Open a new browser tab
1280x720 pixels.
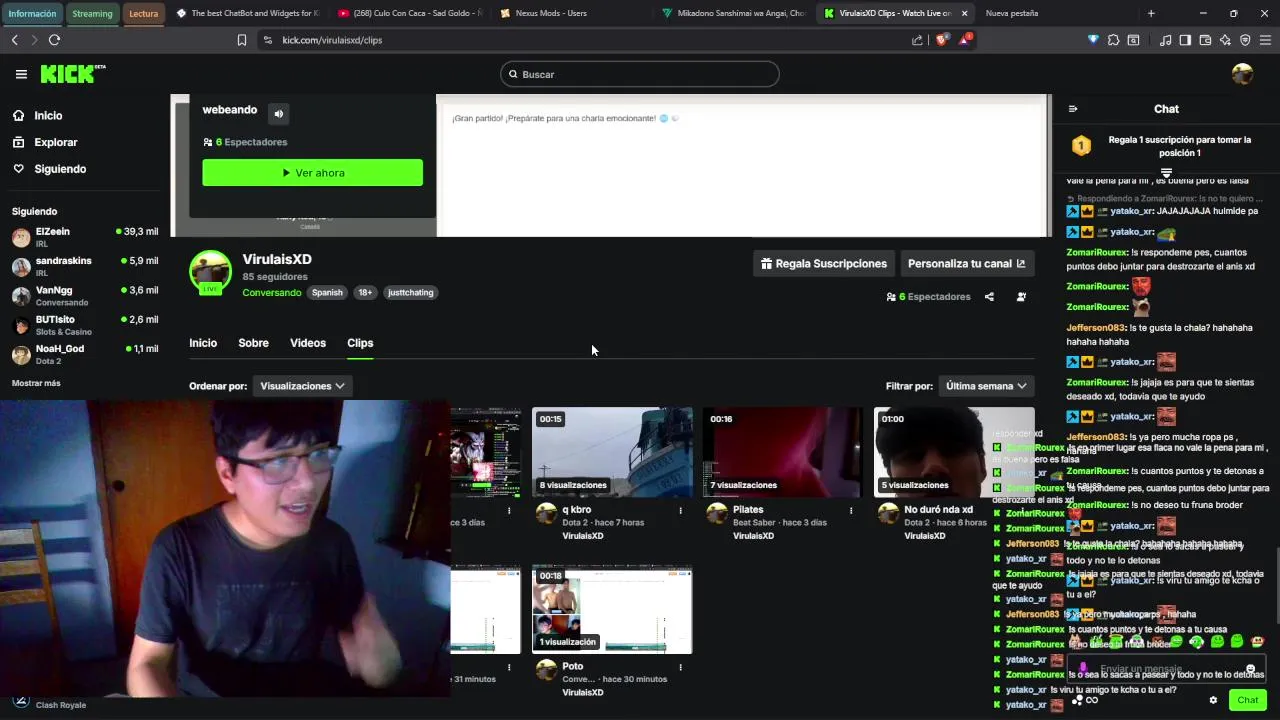[x=1151, y=13]
